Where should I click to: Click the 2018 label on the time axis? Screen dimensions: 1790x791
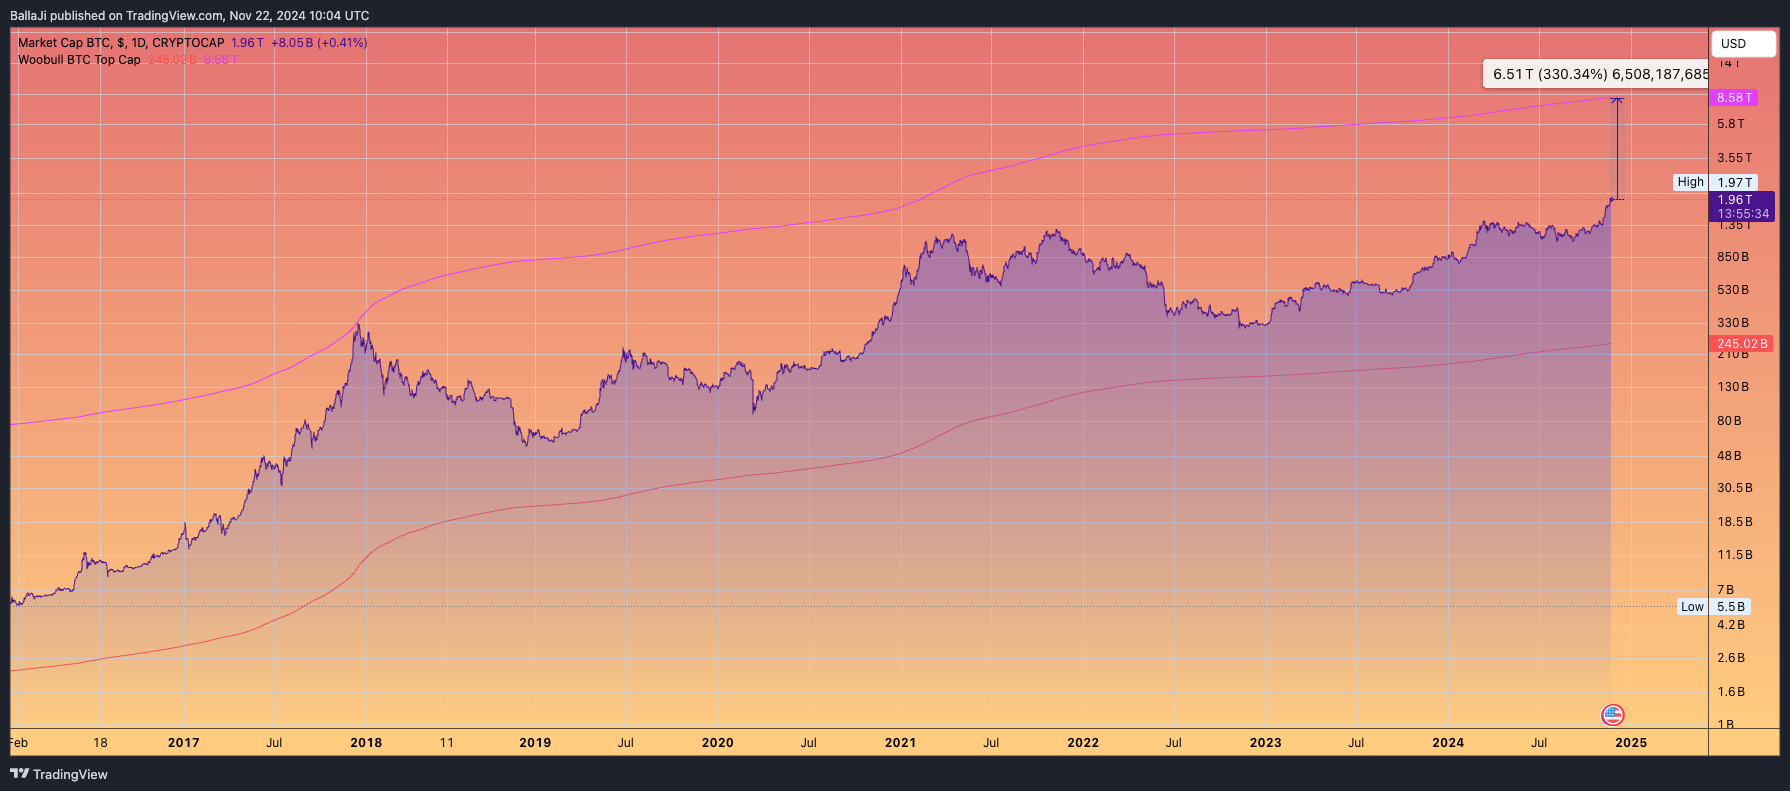(x=366, y=743)
